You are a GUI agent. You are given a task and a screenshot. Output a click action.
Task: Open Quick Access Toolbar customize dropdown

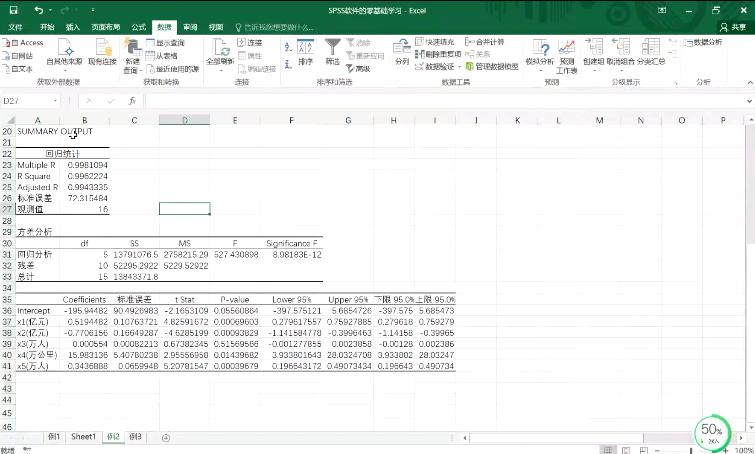tap(92, 10)
